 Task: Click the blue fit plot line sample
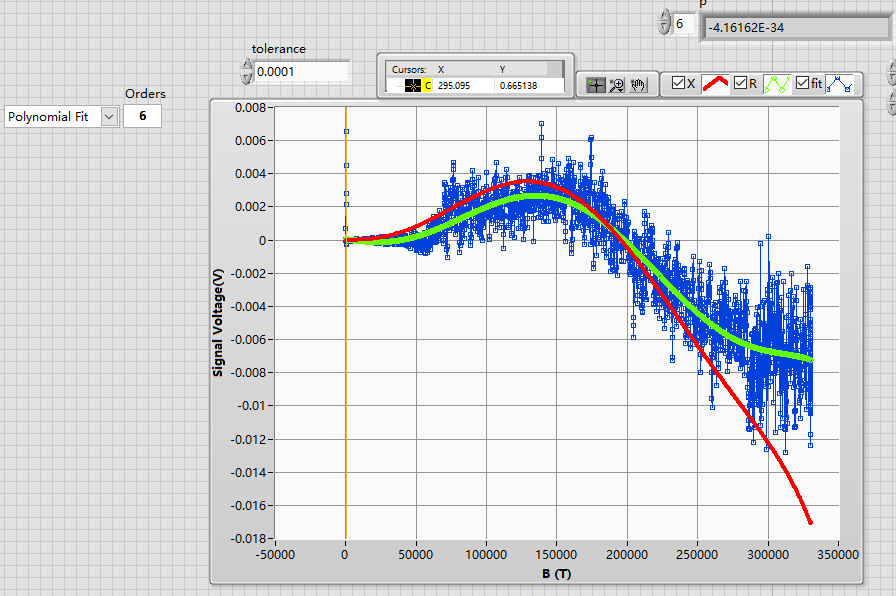[840, 84]
